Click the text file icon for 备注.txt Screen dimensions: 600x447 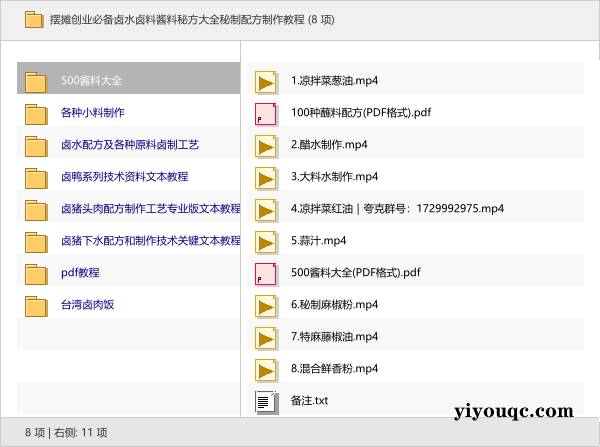(266, 401)
